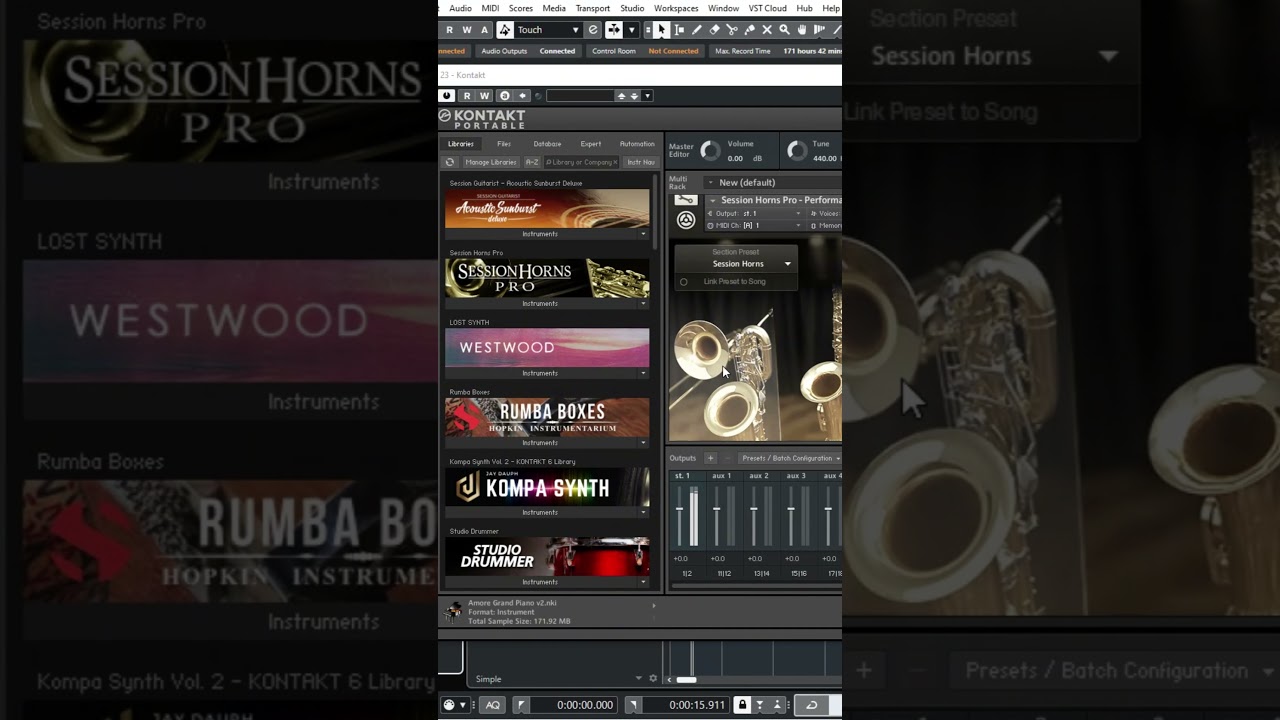Expand Acoustic Sunburst Instruments dropdown arrow
This screenshot has width=1280, height=720.
pos(644,234)
